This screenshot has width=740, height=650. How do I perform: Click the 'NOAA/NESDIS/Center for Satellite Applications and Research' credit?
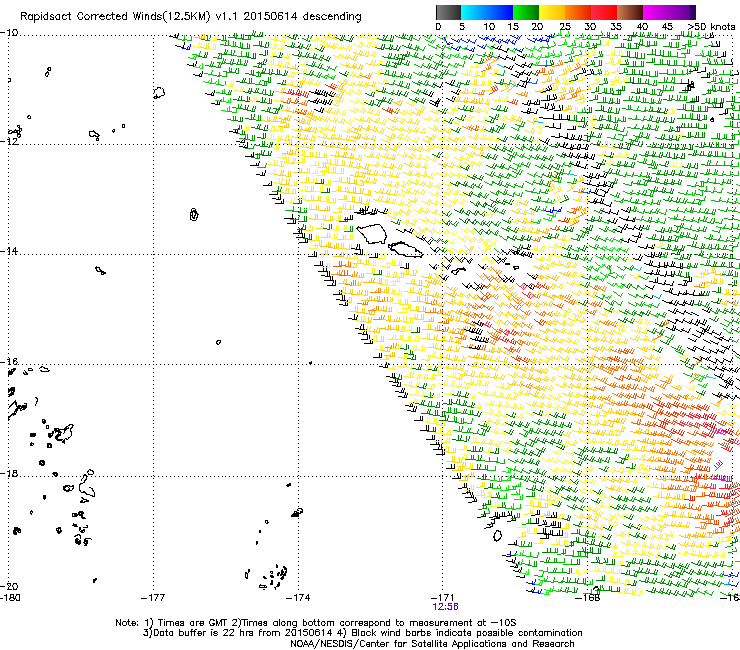432,644
